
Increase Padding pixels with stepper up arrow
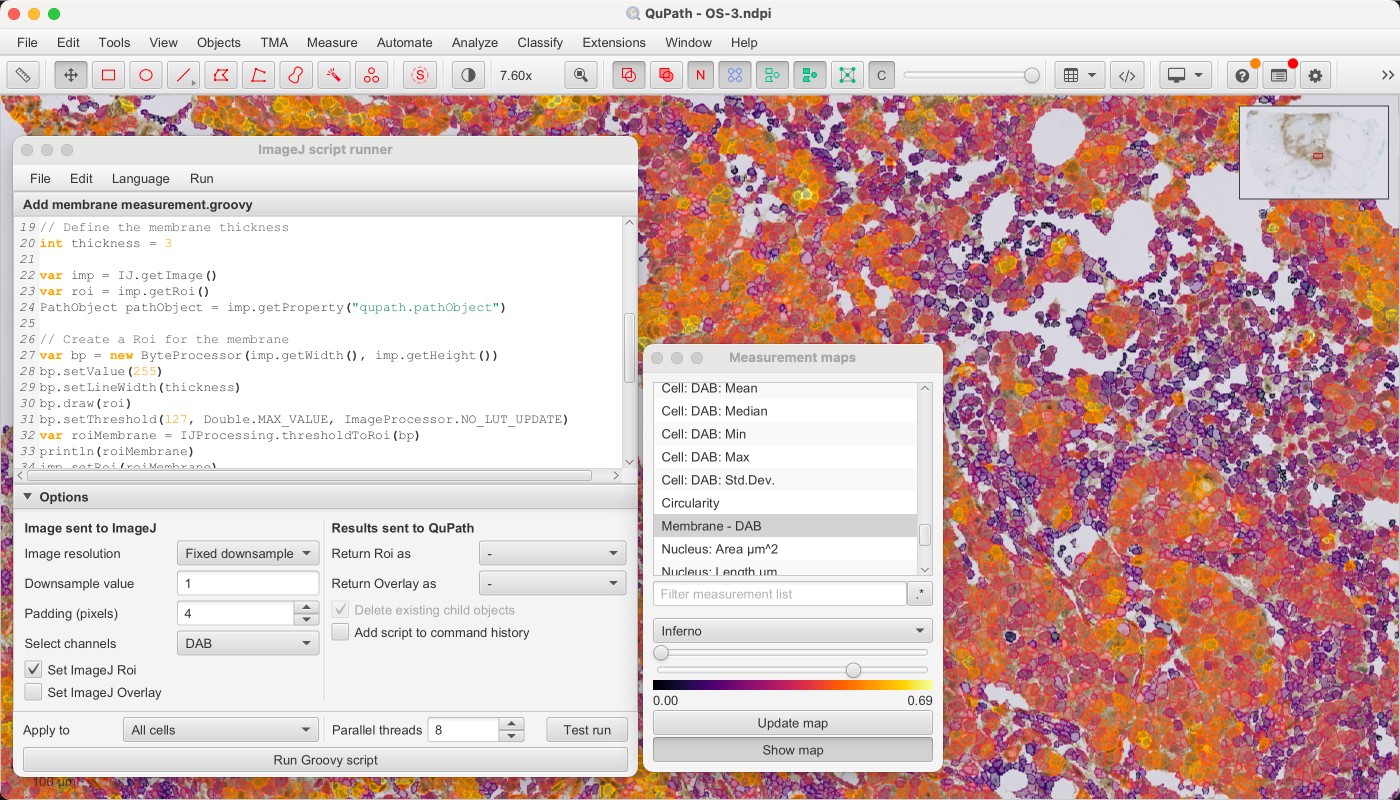click(x=307, y=607)
